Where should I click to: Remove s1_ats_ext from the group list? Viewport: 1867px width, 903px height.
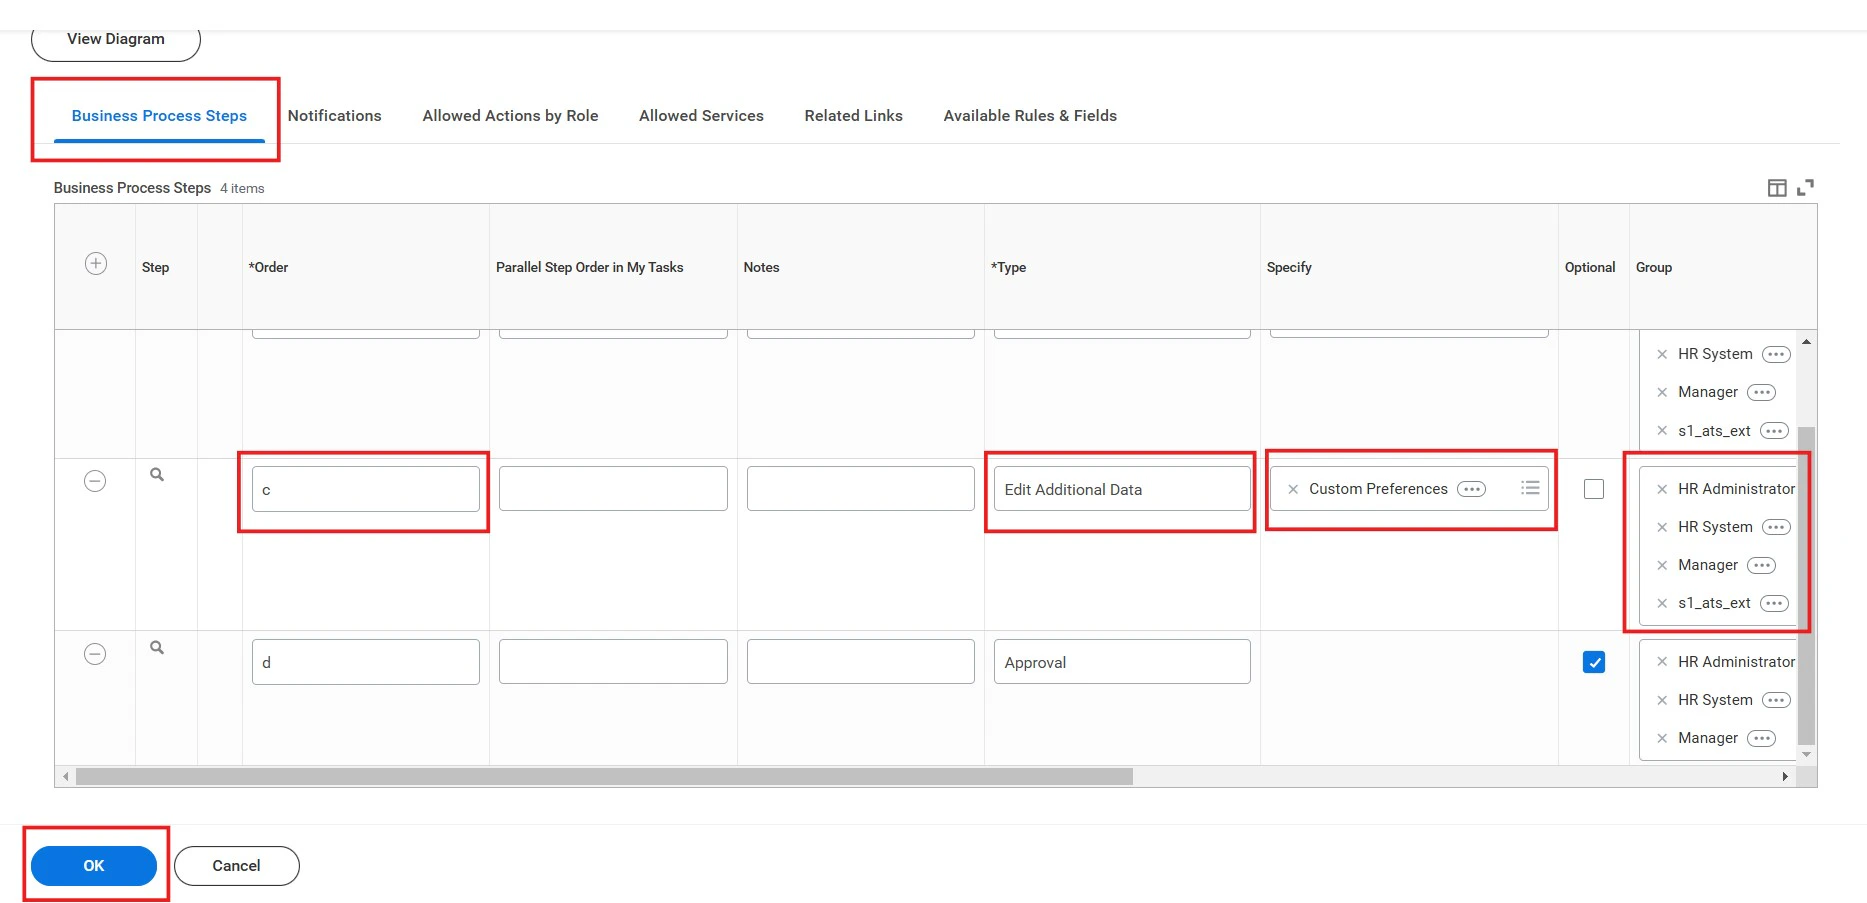tap(1661, 603)
